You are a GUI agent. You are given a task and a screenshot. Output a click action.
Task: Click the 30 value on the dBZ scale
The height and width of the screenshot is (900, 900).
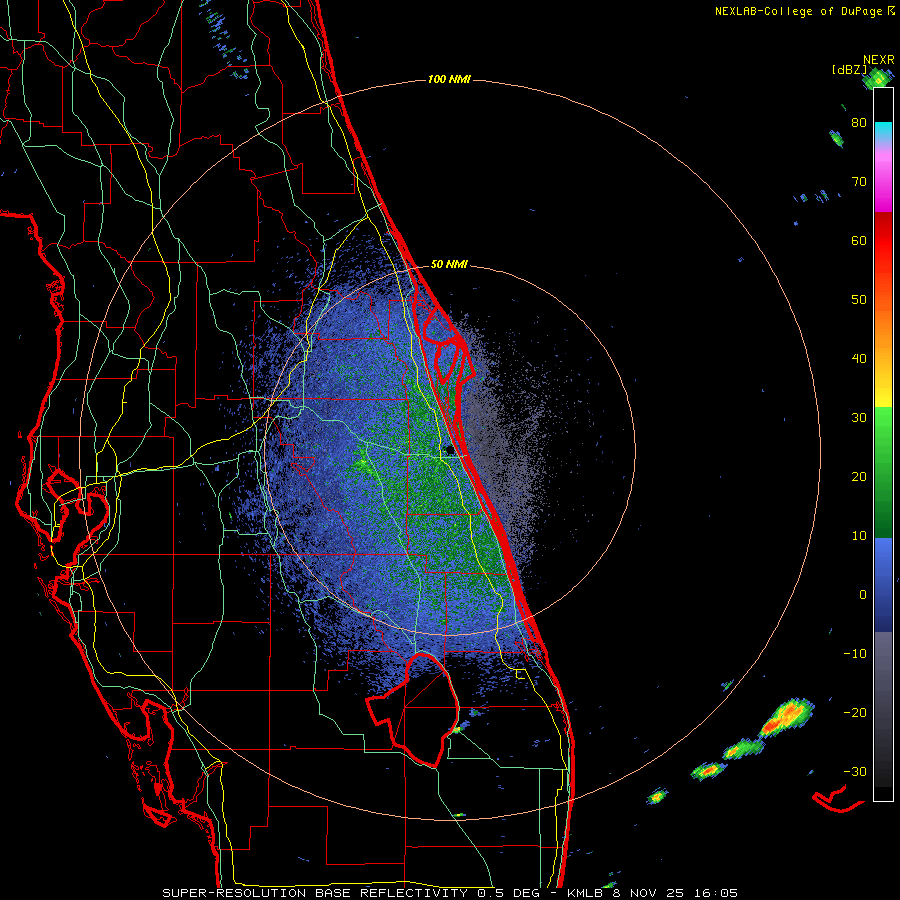(859, 418)
